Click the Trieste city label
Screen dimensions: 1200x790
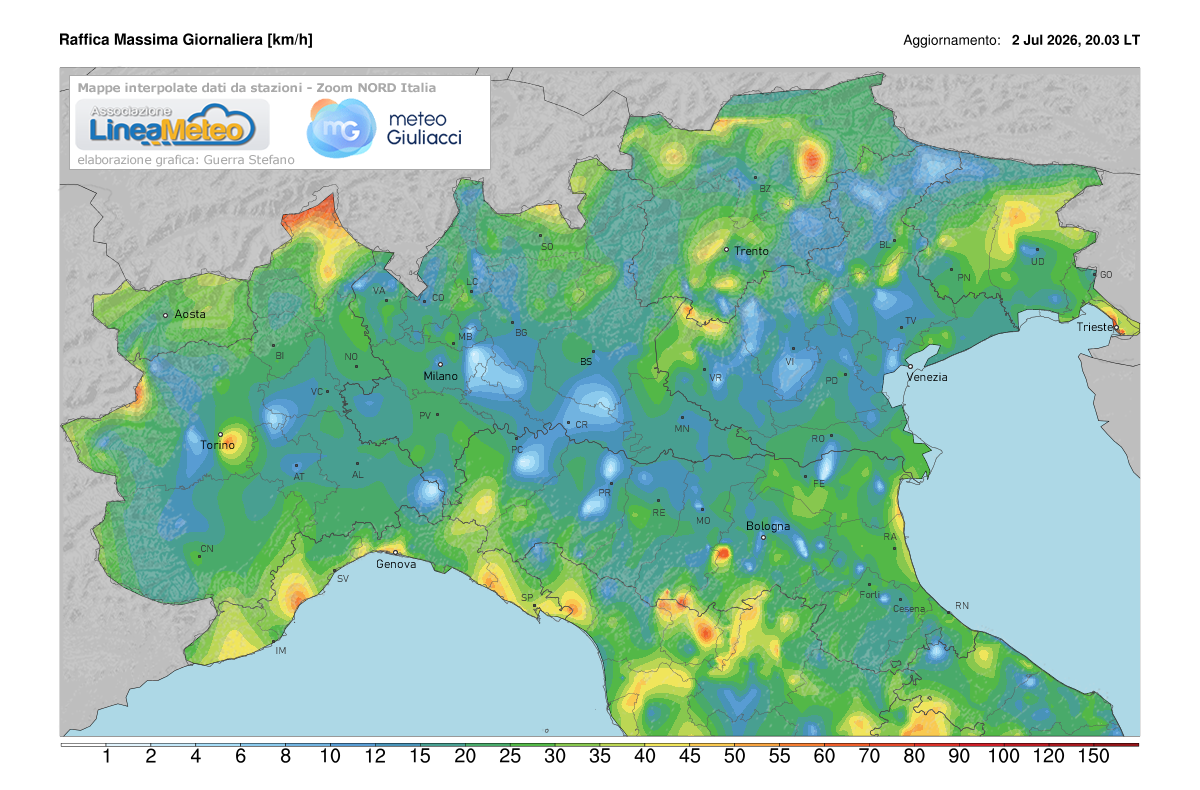[1096, 327]
